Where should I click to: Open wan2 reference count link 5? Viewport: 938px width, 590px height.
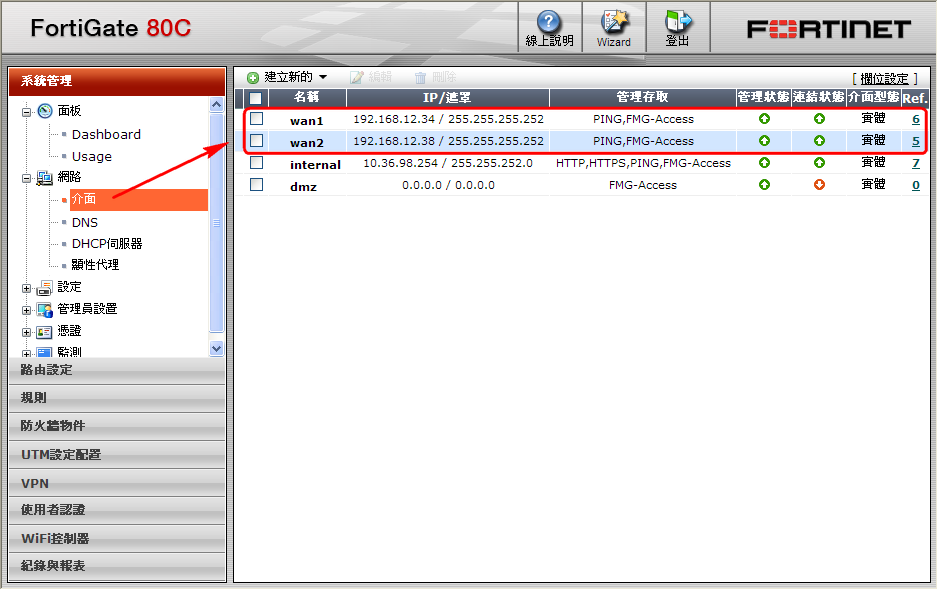tap(916, 141)
